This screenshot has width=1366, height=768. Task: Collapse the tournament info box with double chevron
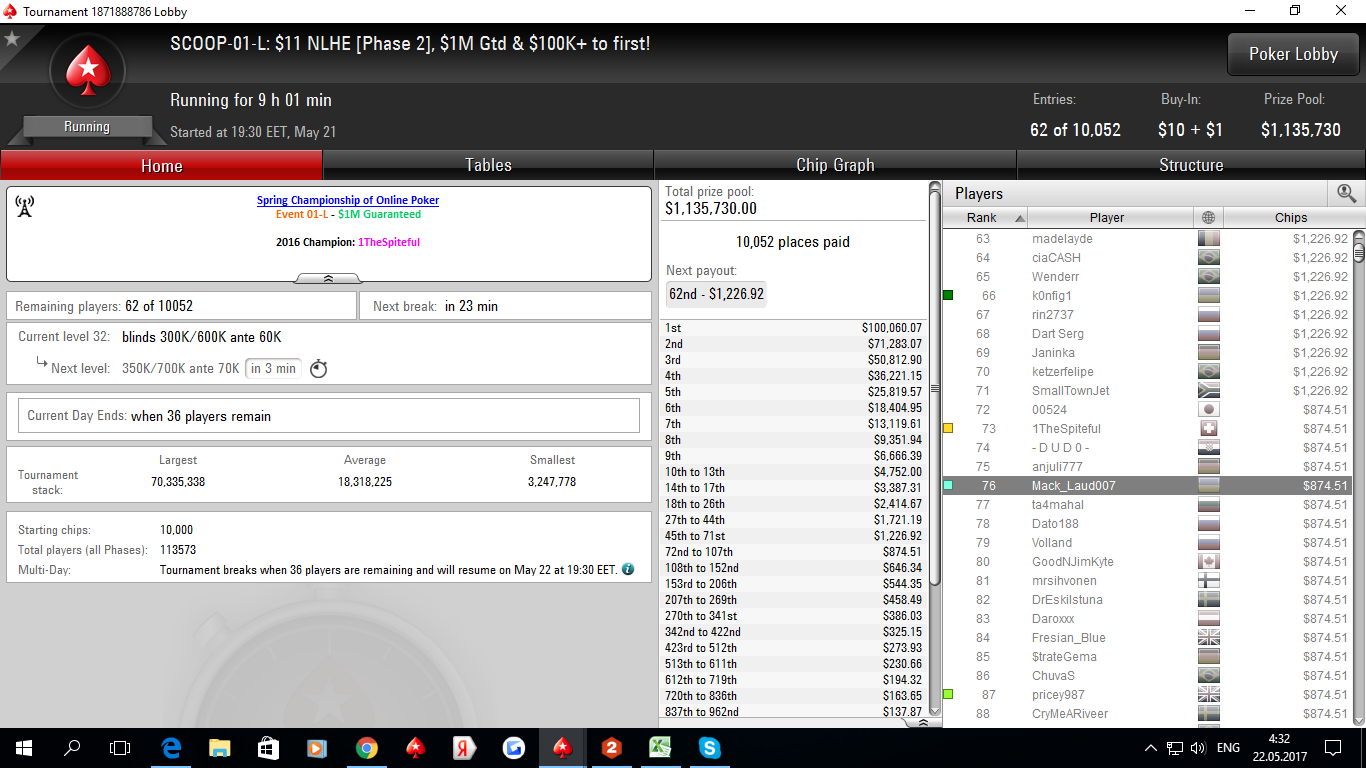(x=328, y=278)
